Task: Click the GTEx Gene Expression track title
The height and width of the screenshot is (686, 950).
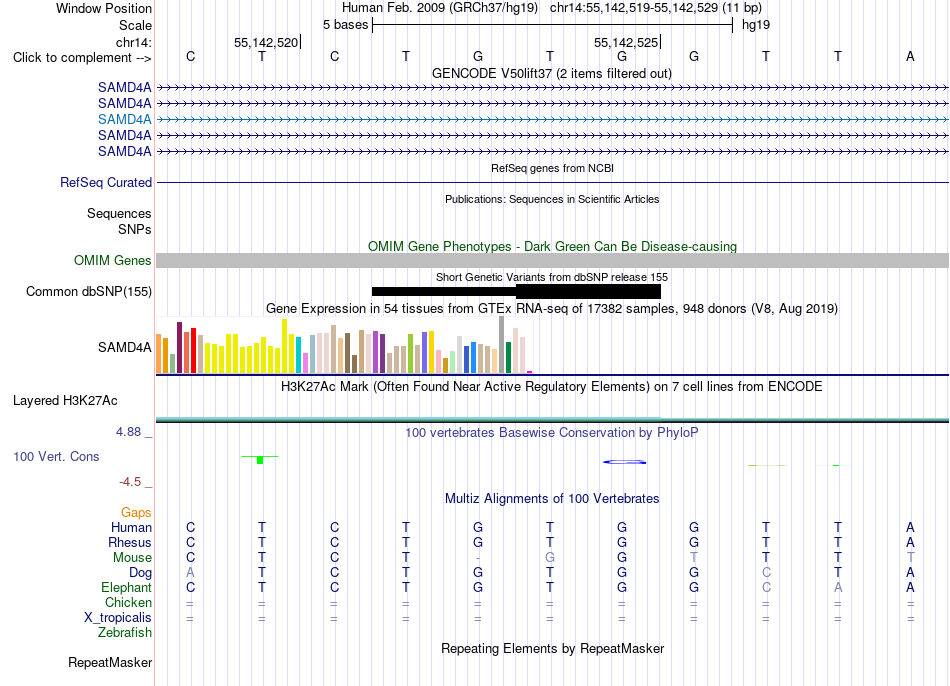Action: 552,308
